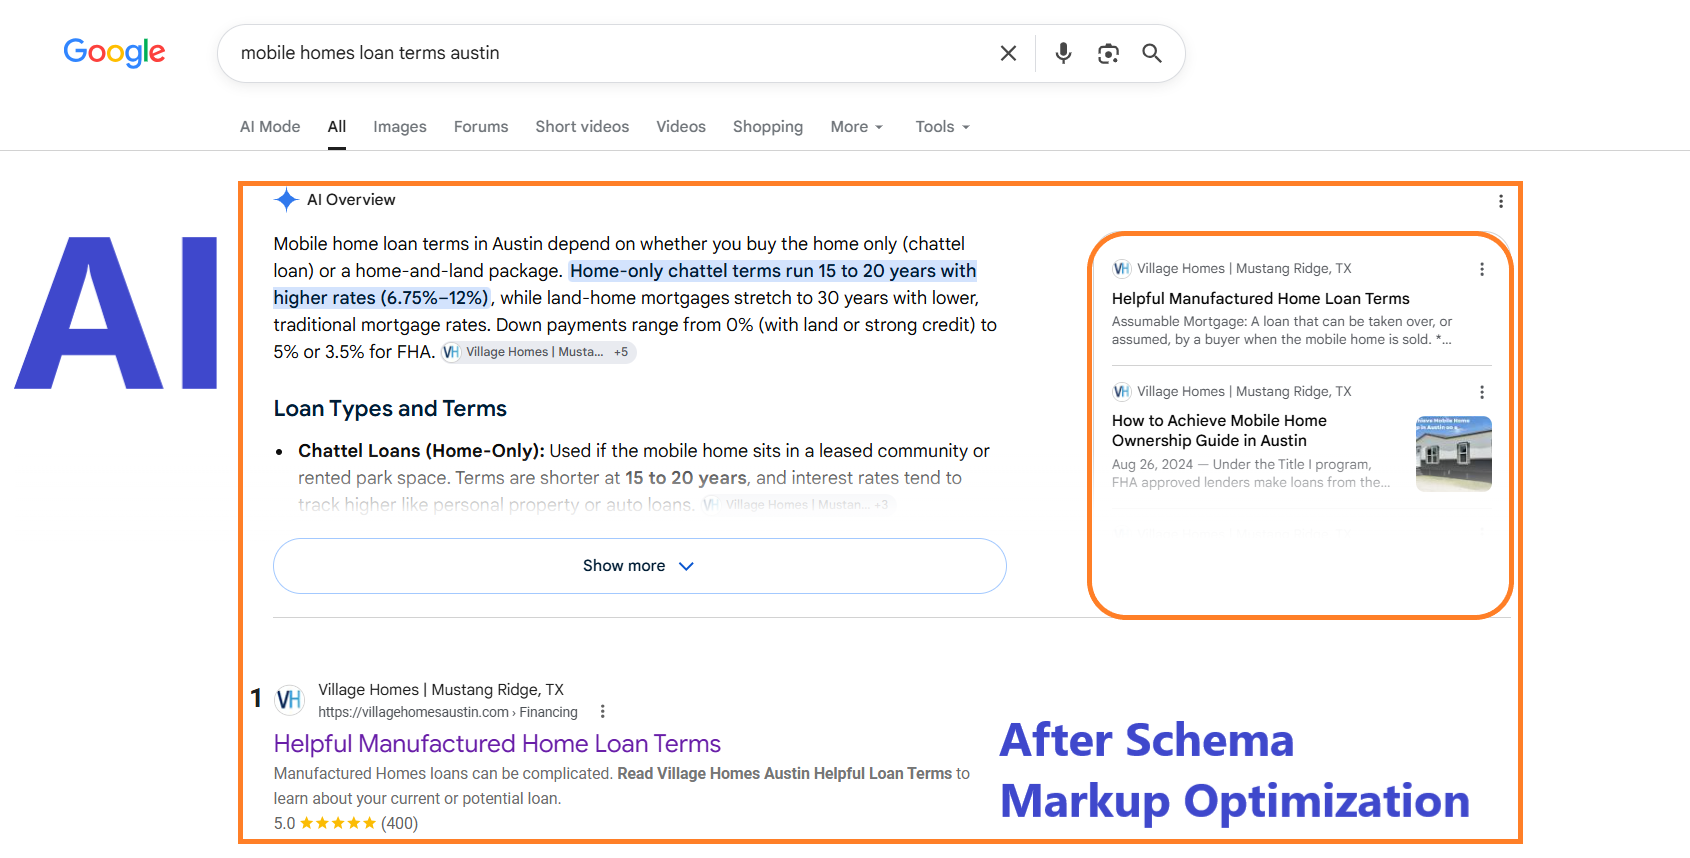1690x858 pixels.
Task: Click the AI Overview sparkle icon
Action: pos(286,200)
